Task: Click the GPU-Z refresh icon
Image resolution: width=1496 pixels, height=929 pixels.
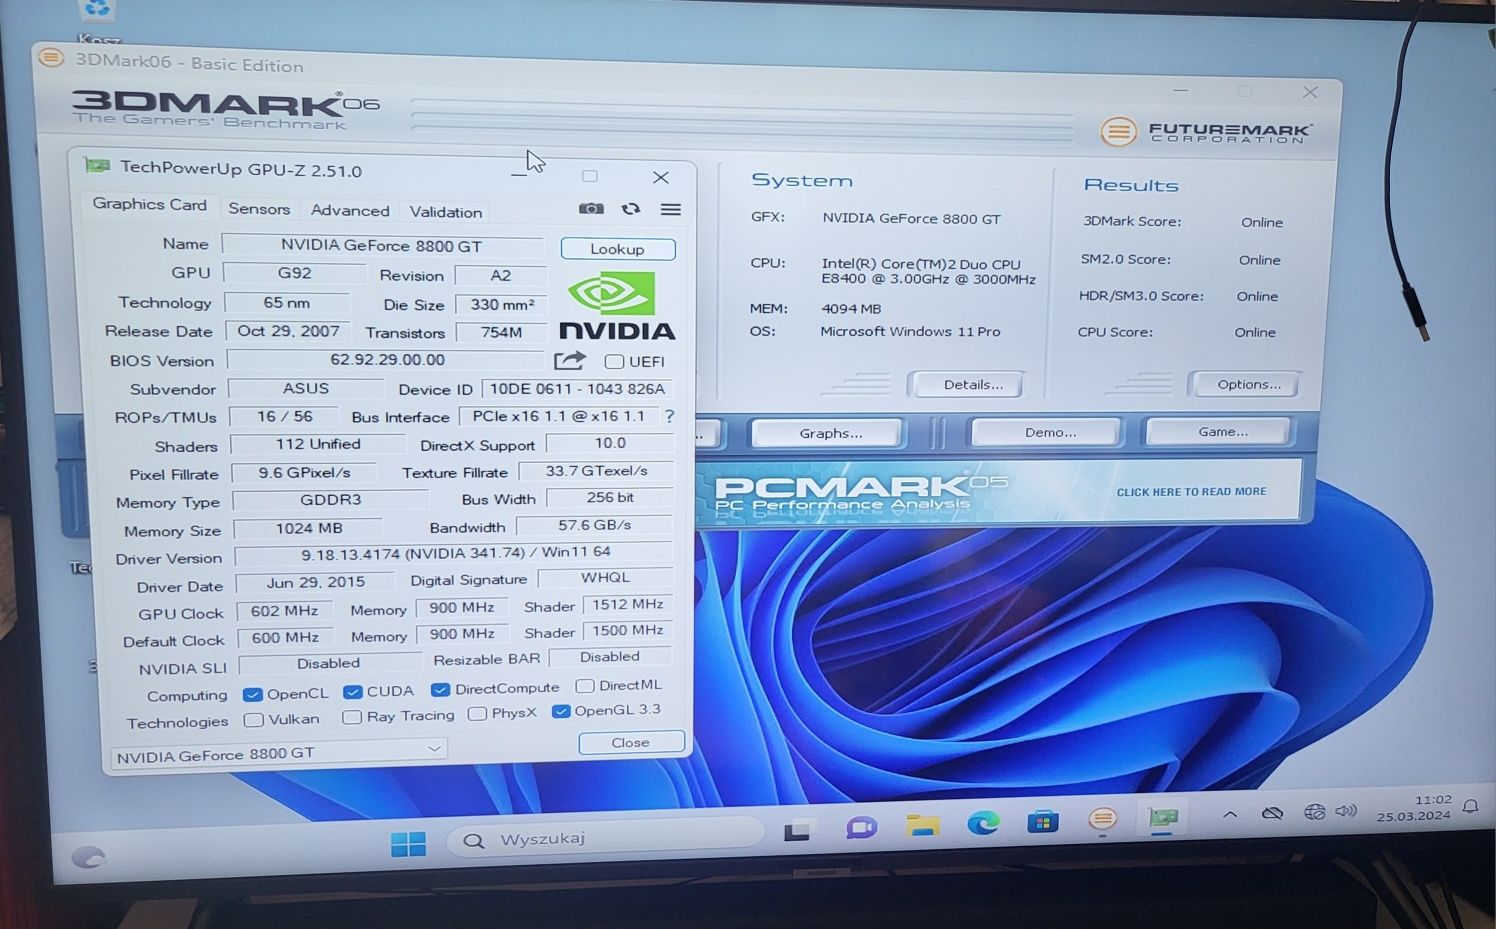Action: pyautogui.click(x=630, y=208)
